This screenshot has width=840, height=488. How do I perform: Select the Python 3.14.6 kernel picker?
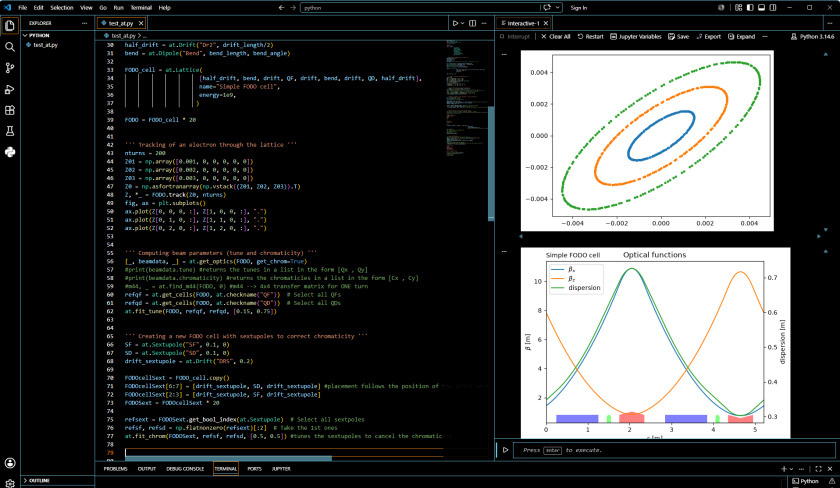tap(813, 36)
